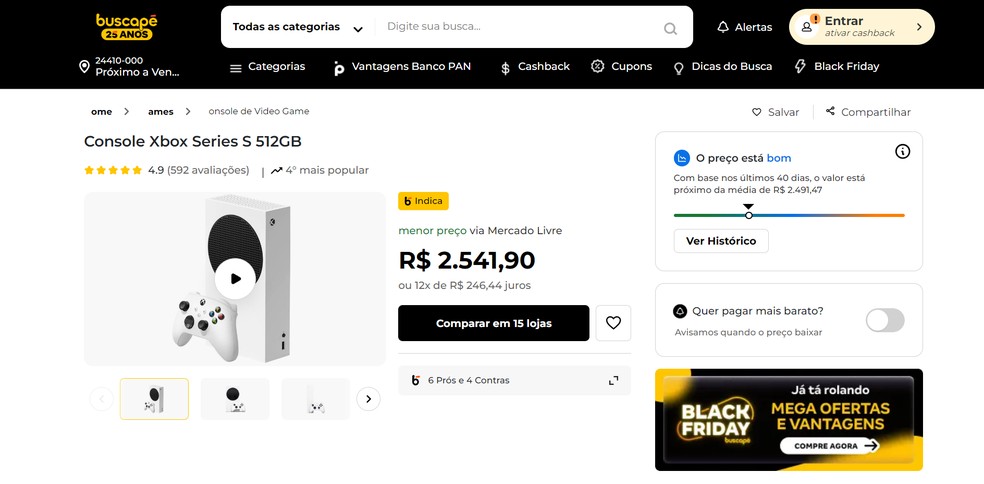Screen dimensions: 984x484
Task: Click the search magnifier icon
Action: 670,28
